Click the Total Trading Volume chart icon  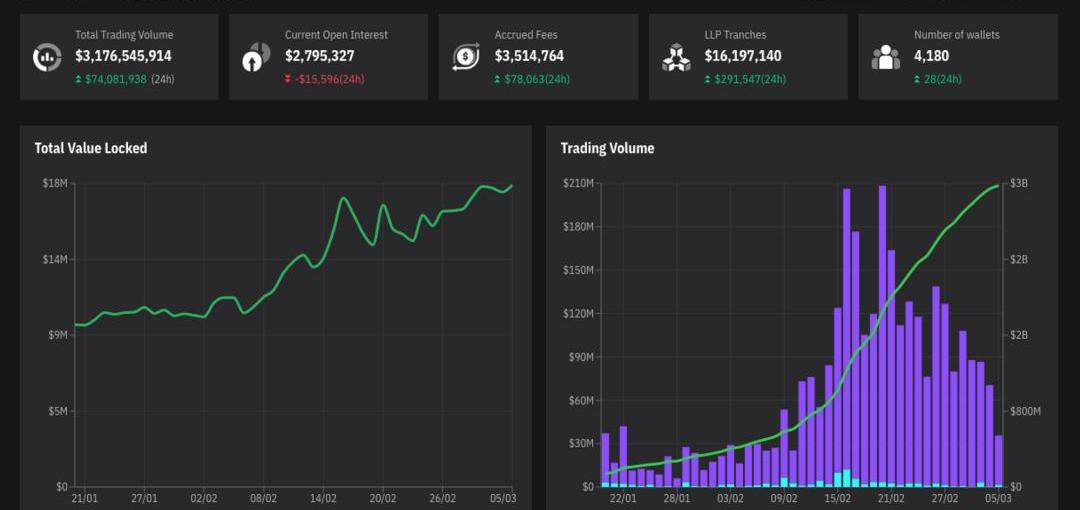47,58
